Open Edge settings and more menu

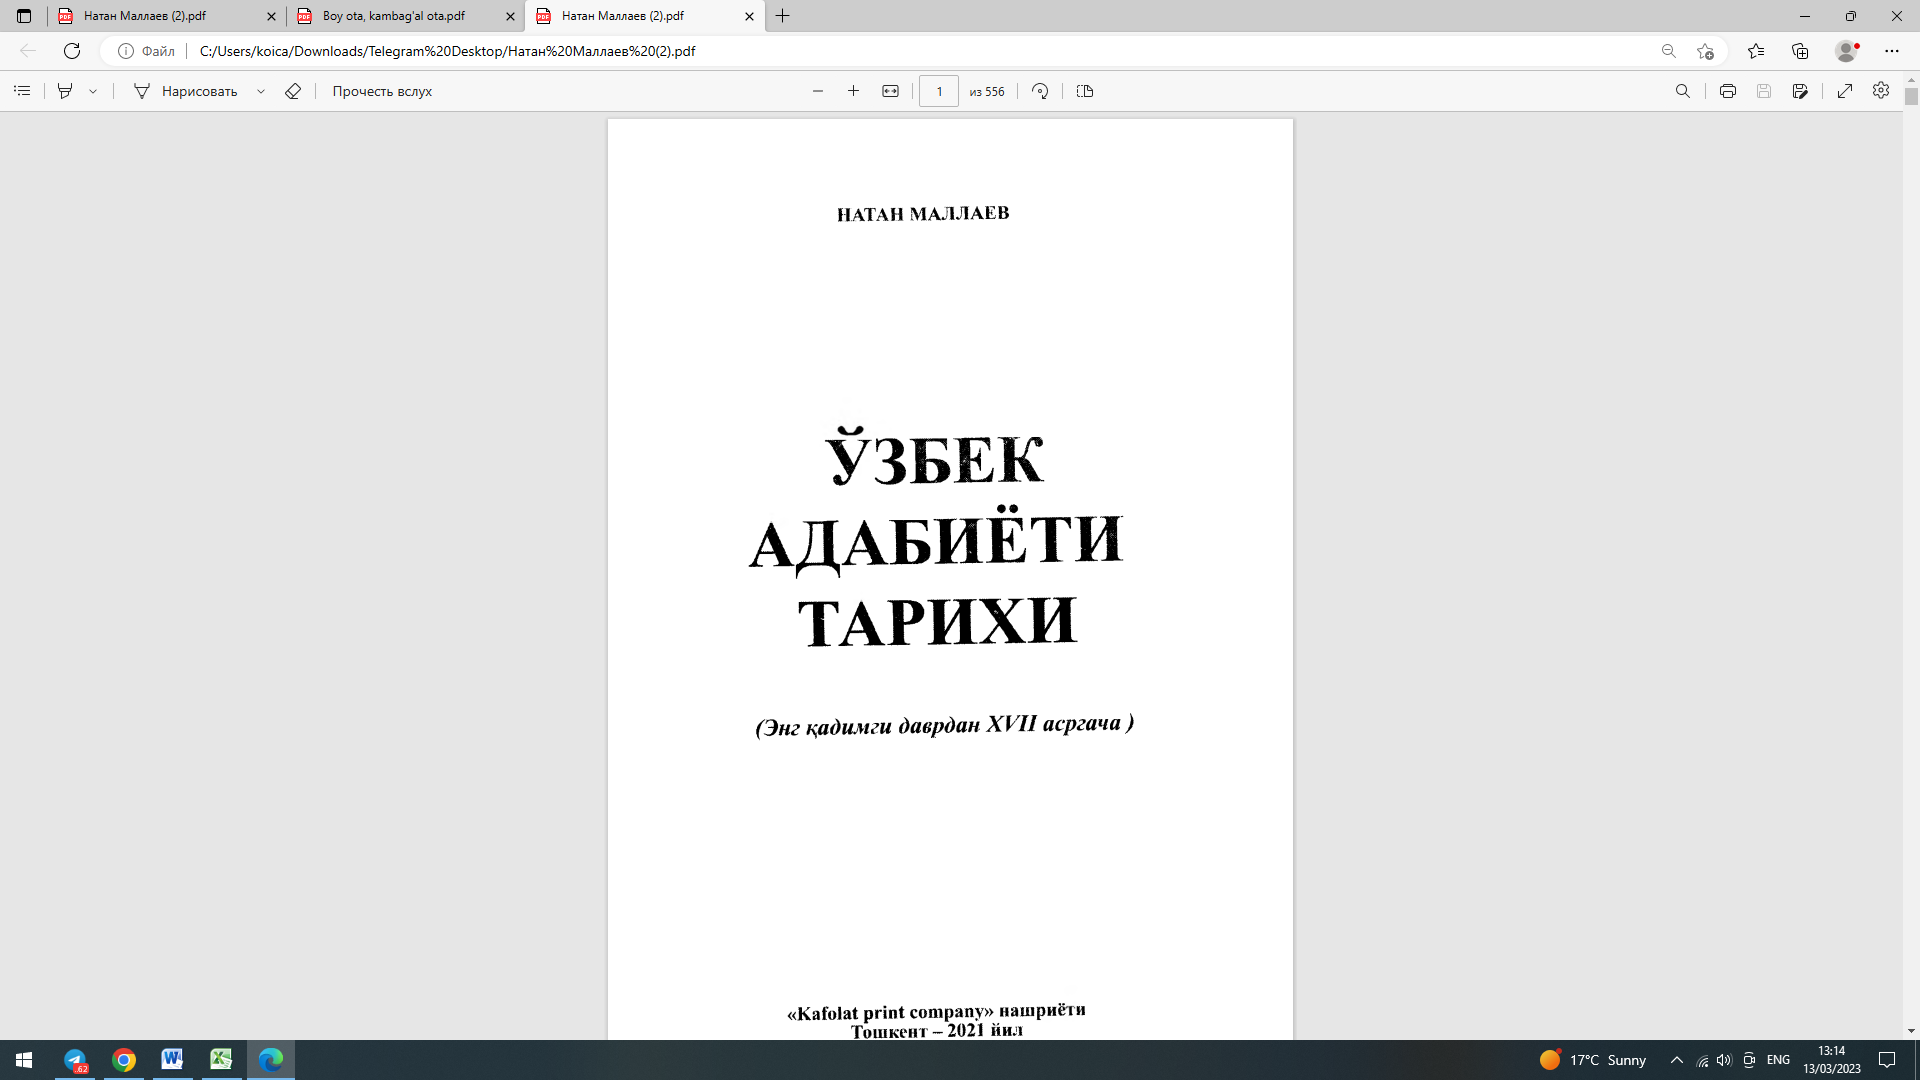pyautogui.click(x=1892, y=51)
